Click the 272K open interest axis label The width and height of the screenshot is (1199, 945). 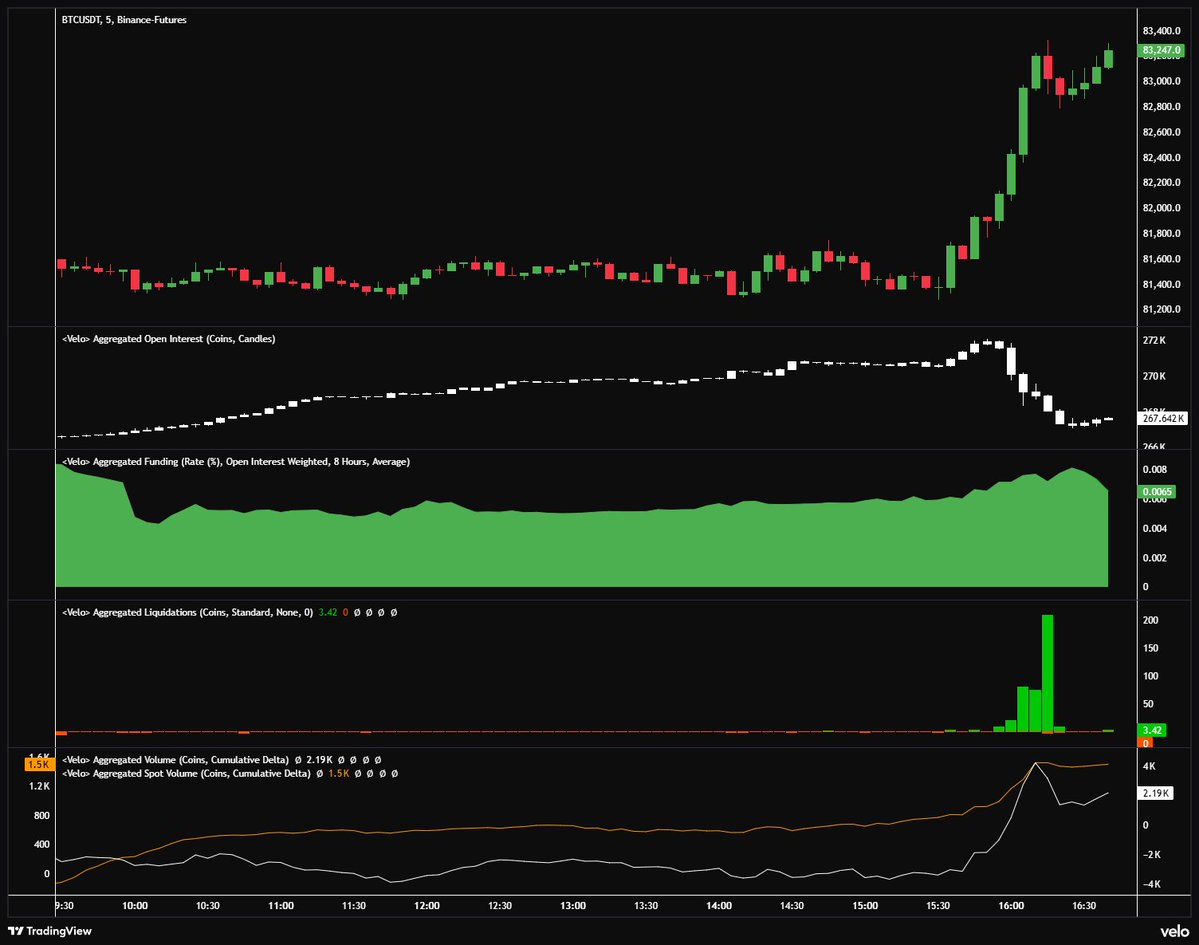click(1154, 340)
